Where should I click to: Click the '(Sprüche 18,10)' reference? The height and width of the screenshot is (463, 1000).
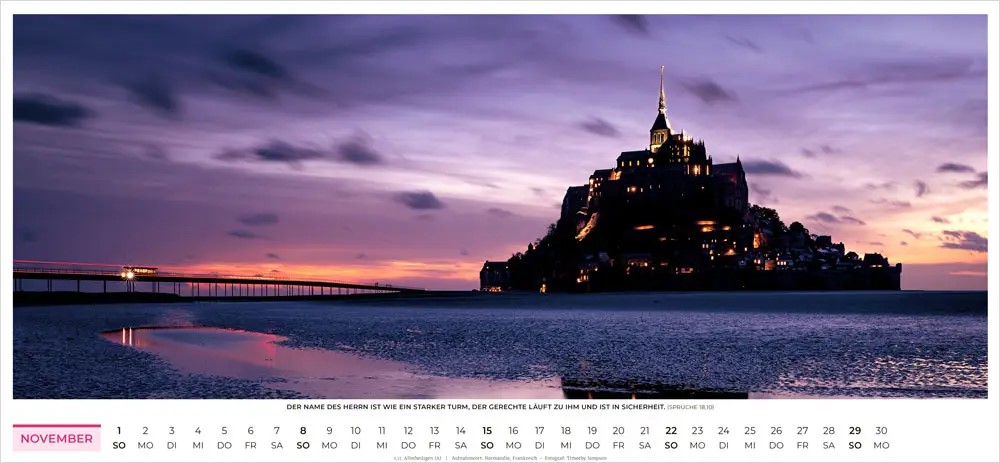(691, 407)
